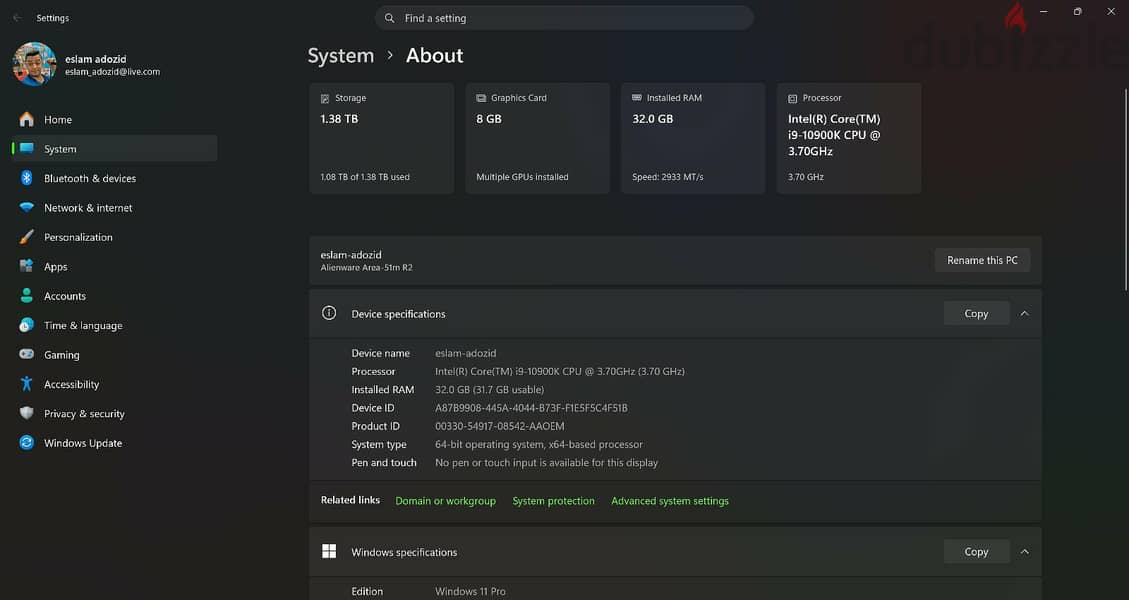Open the Graphics Card 8 GB card
Screen dimensions: 1129x600
537,138
